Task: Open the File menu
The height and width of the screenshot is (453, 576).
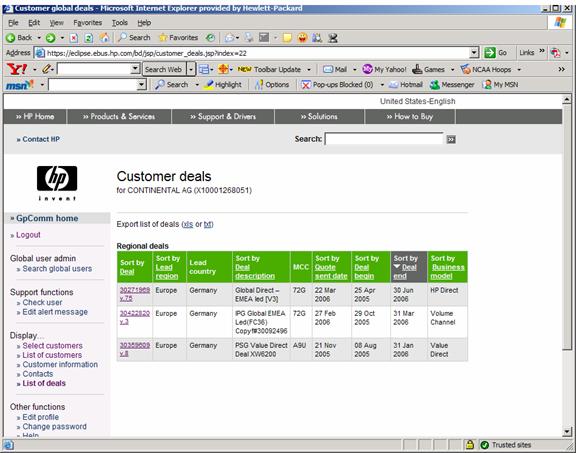Action: click(13, 23)
